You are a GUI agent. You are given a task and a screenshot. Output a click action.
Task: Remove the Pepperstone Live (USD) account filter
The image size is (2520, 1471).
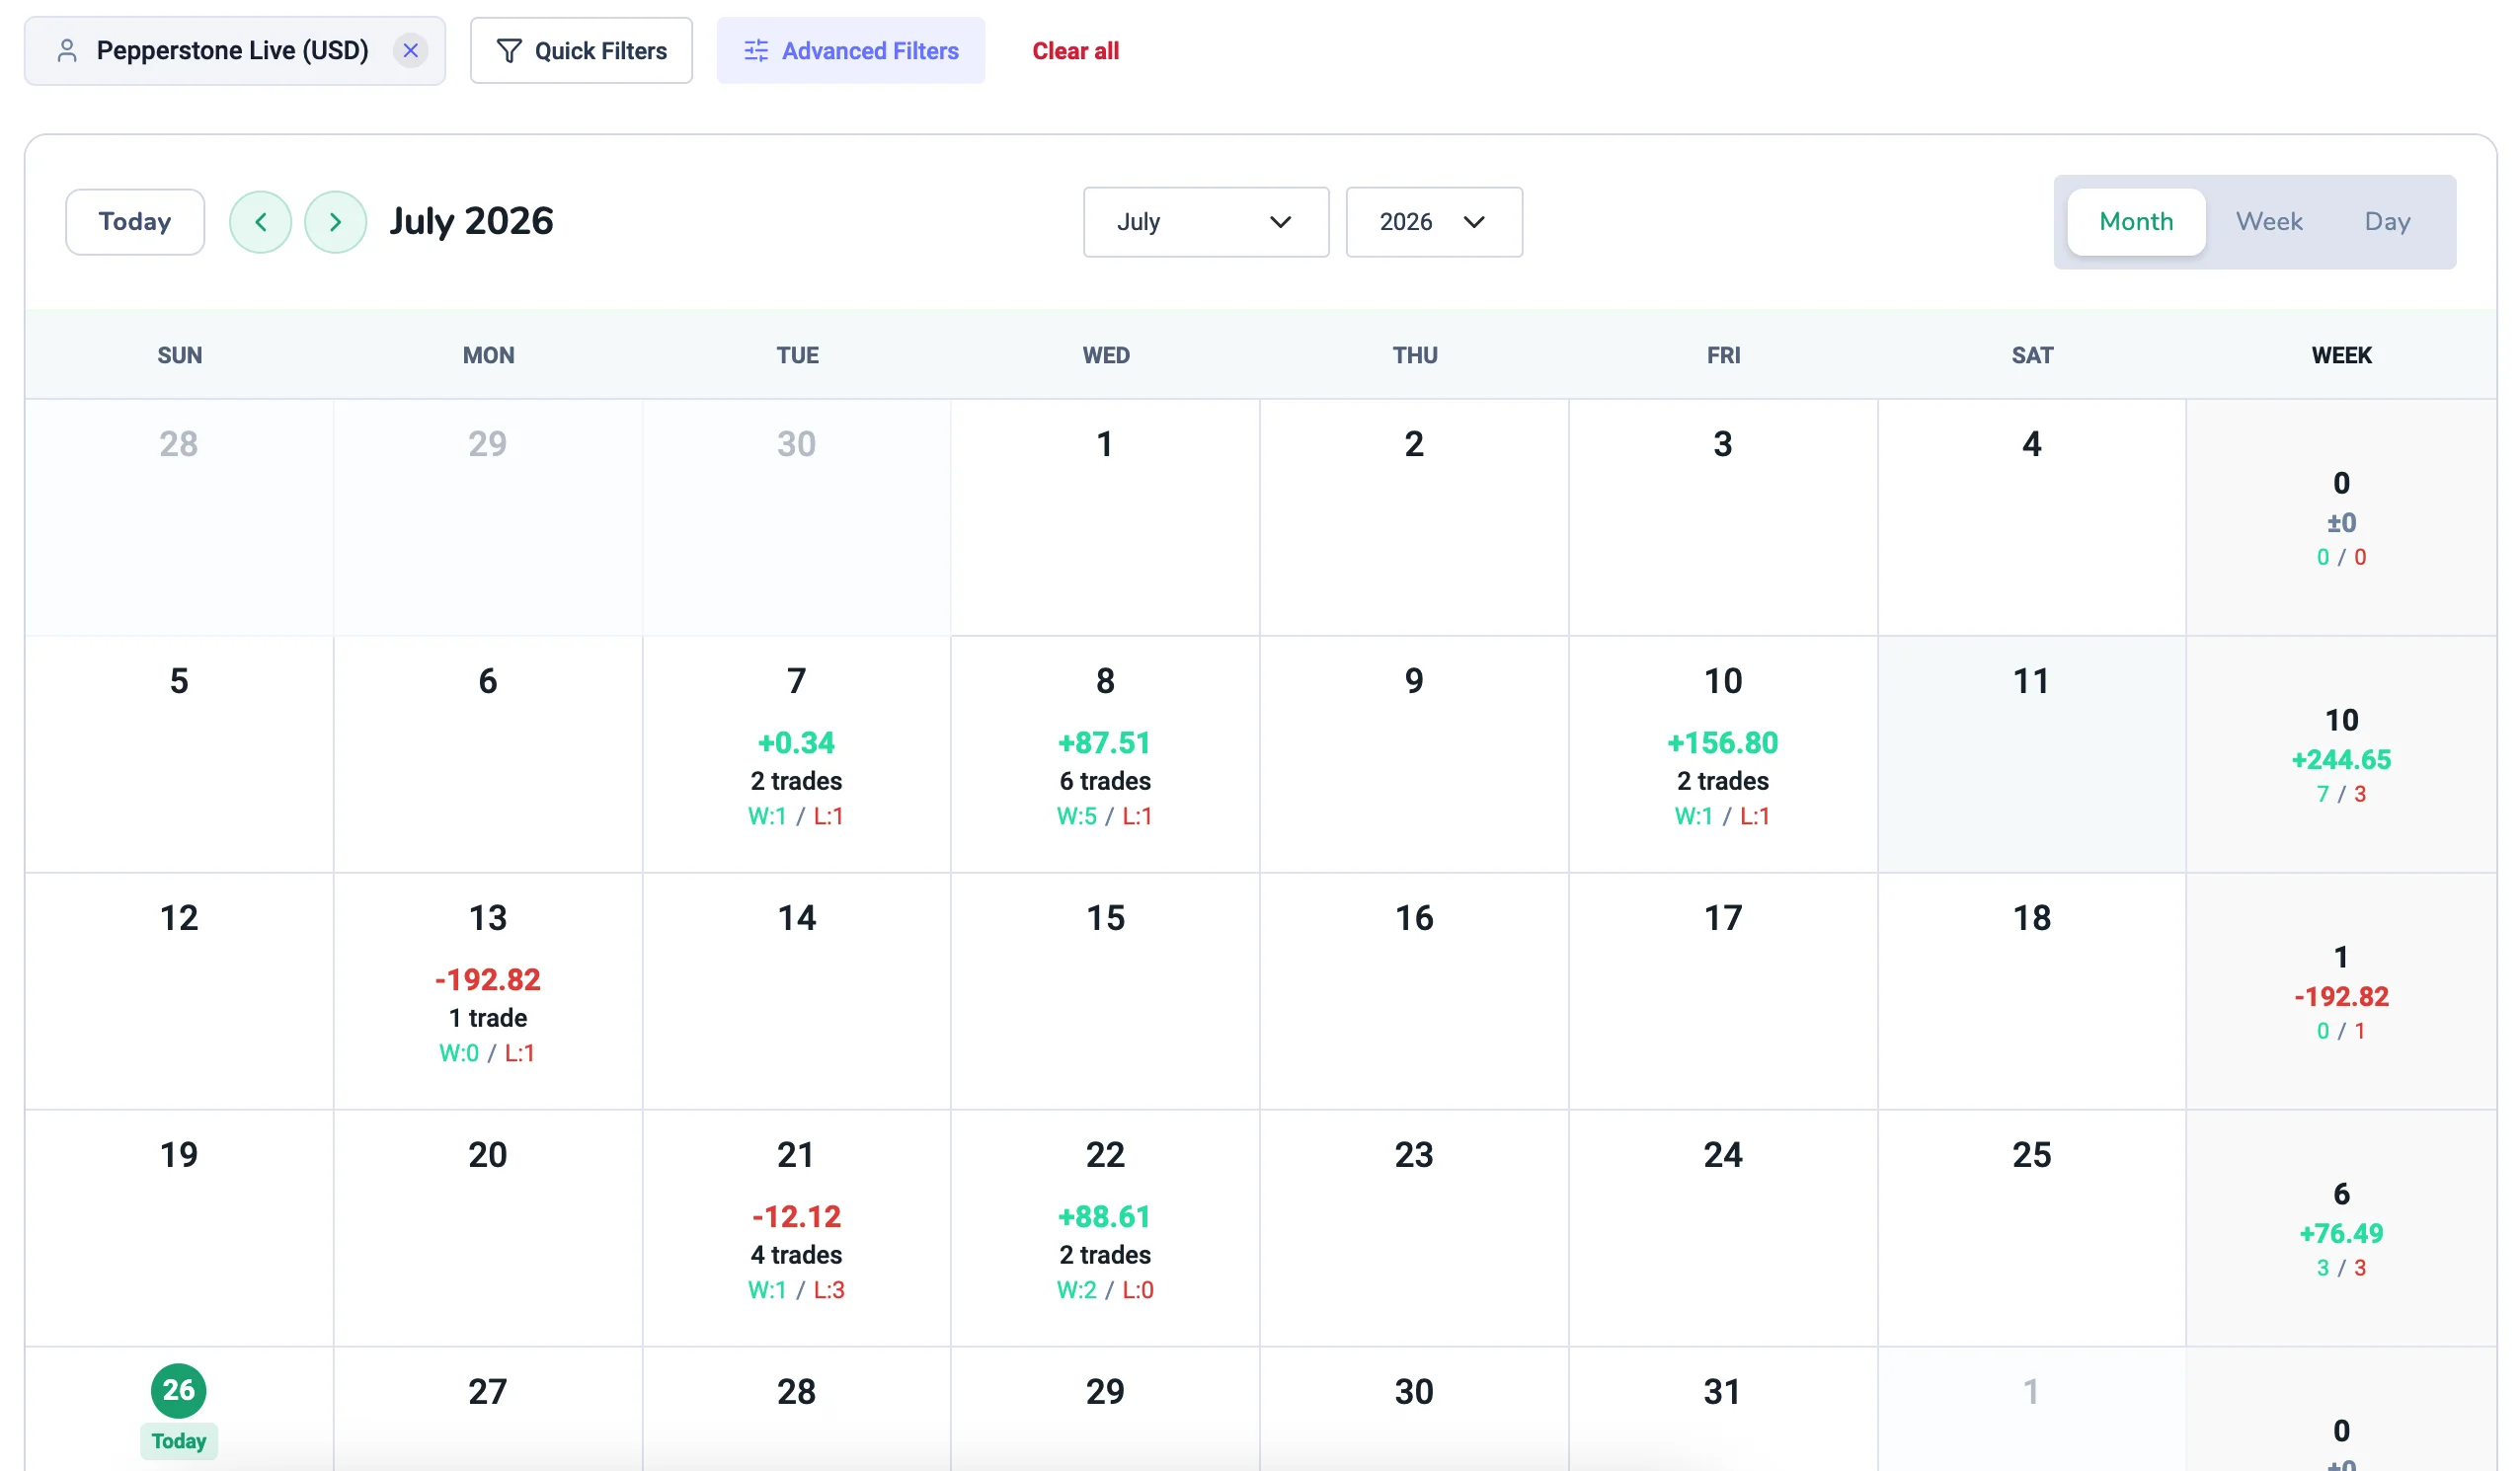tap(410, 51)
